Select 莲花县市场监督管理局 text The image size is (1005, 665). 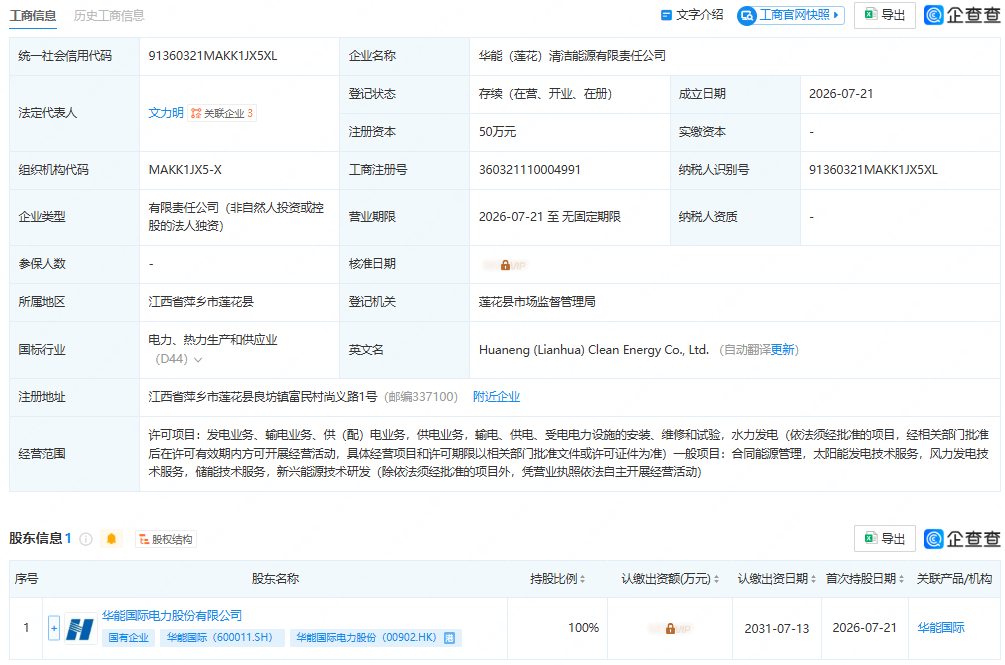[537, 302]
